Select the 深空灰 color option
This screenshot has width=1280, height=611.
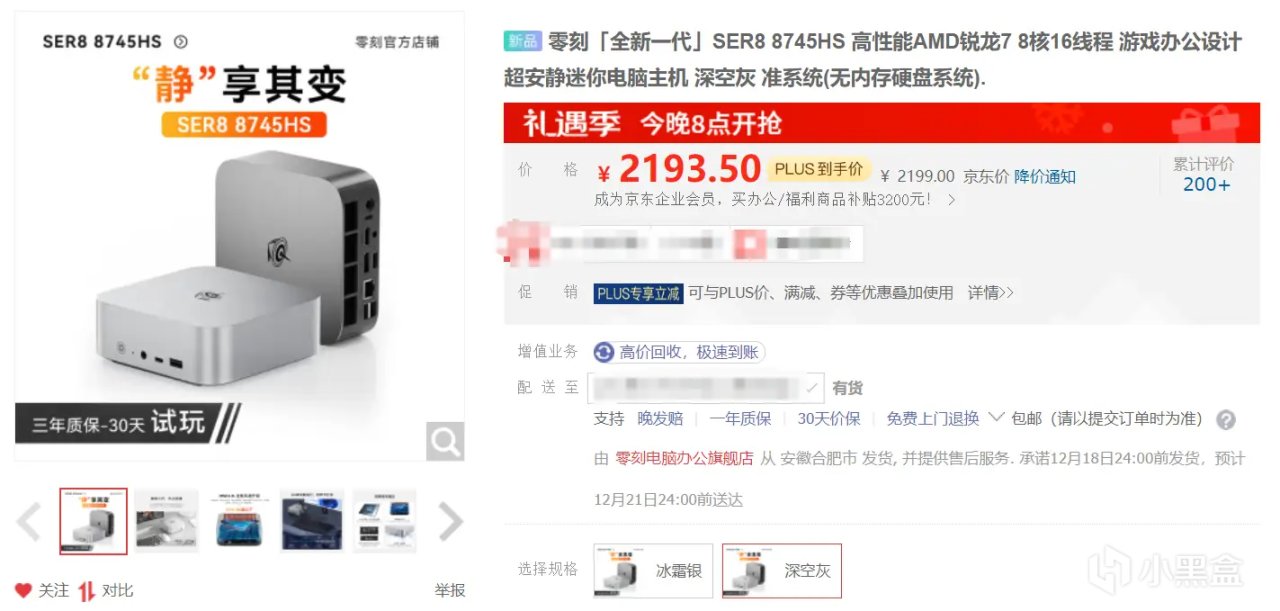click(782, 570)
